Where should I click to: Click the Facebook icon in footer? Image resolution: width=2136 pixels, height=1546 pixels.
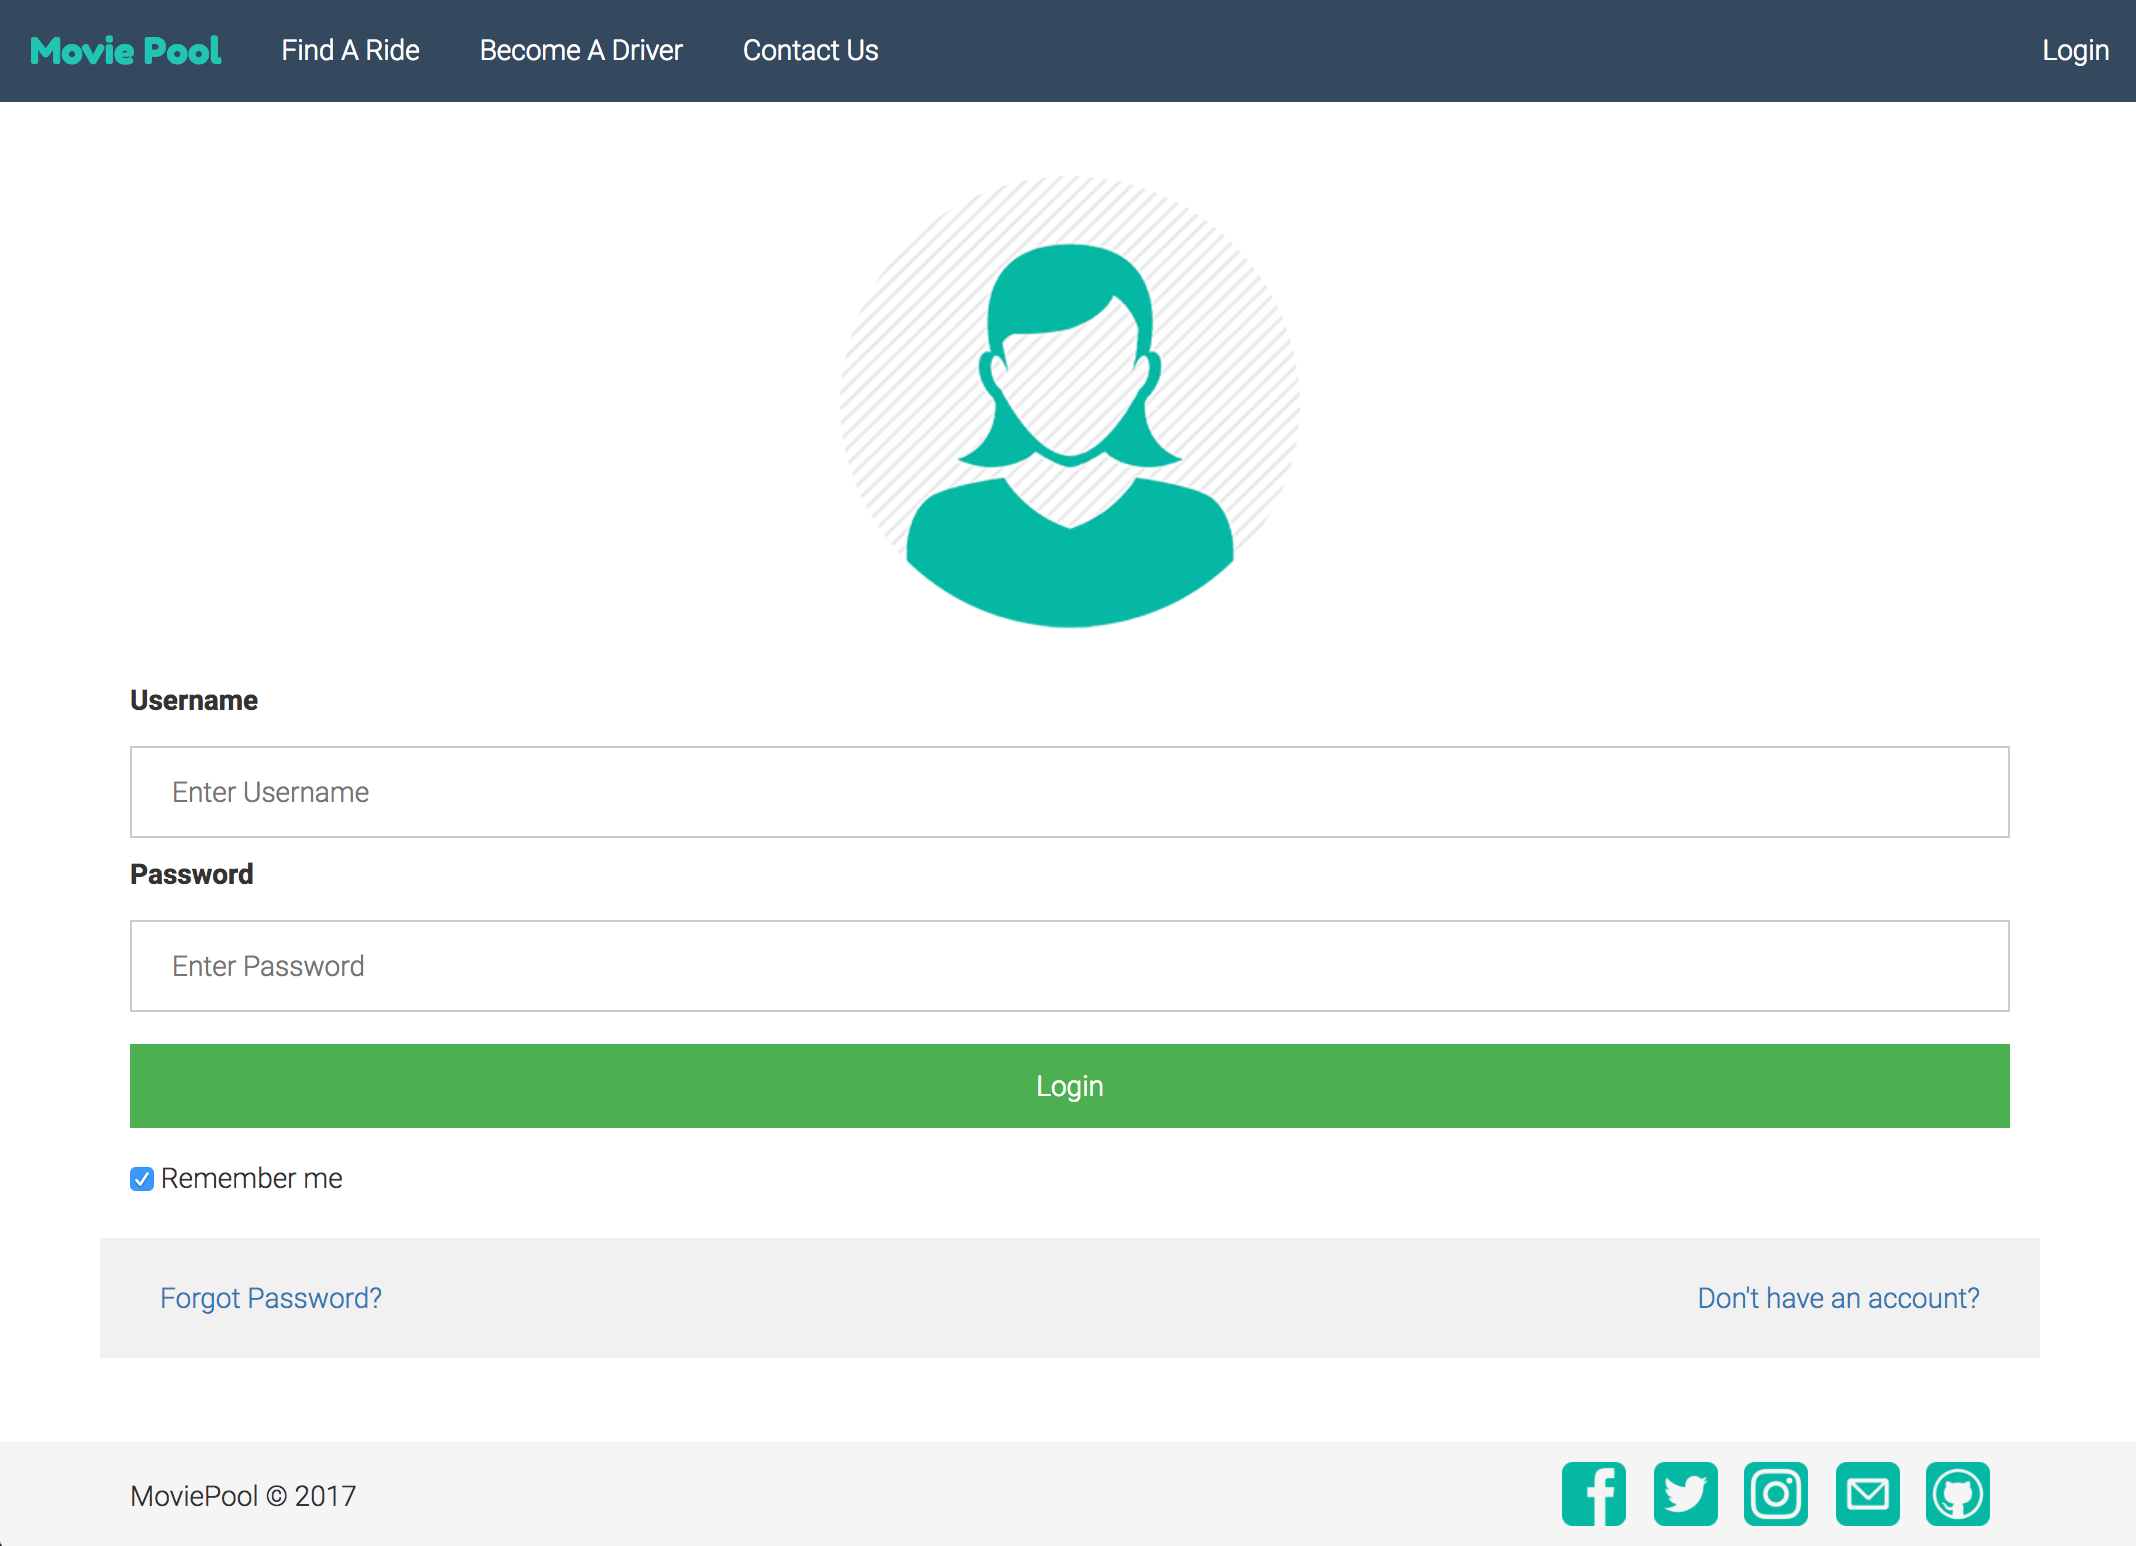click(1594, 1494)
